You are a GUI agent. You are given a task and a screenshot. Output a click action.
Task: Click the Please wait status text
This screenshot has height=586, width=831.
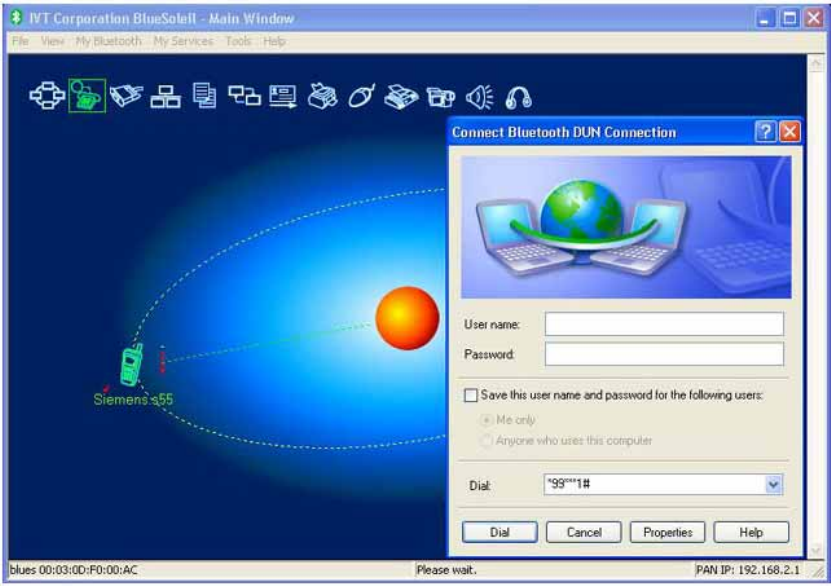(446, 570)
